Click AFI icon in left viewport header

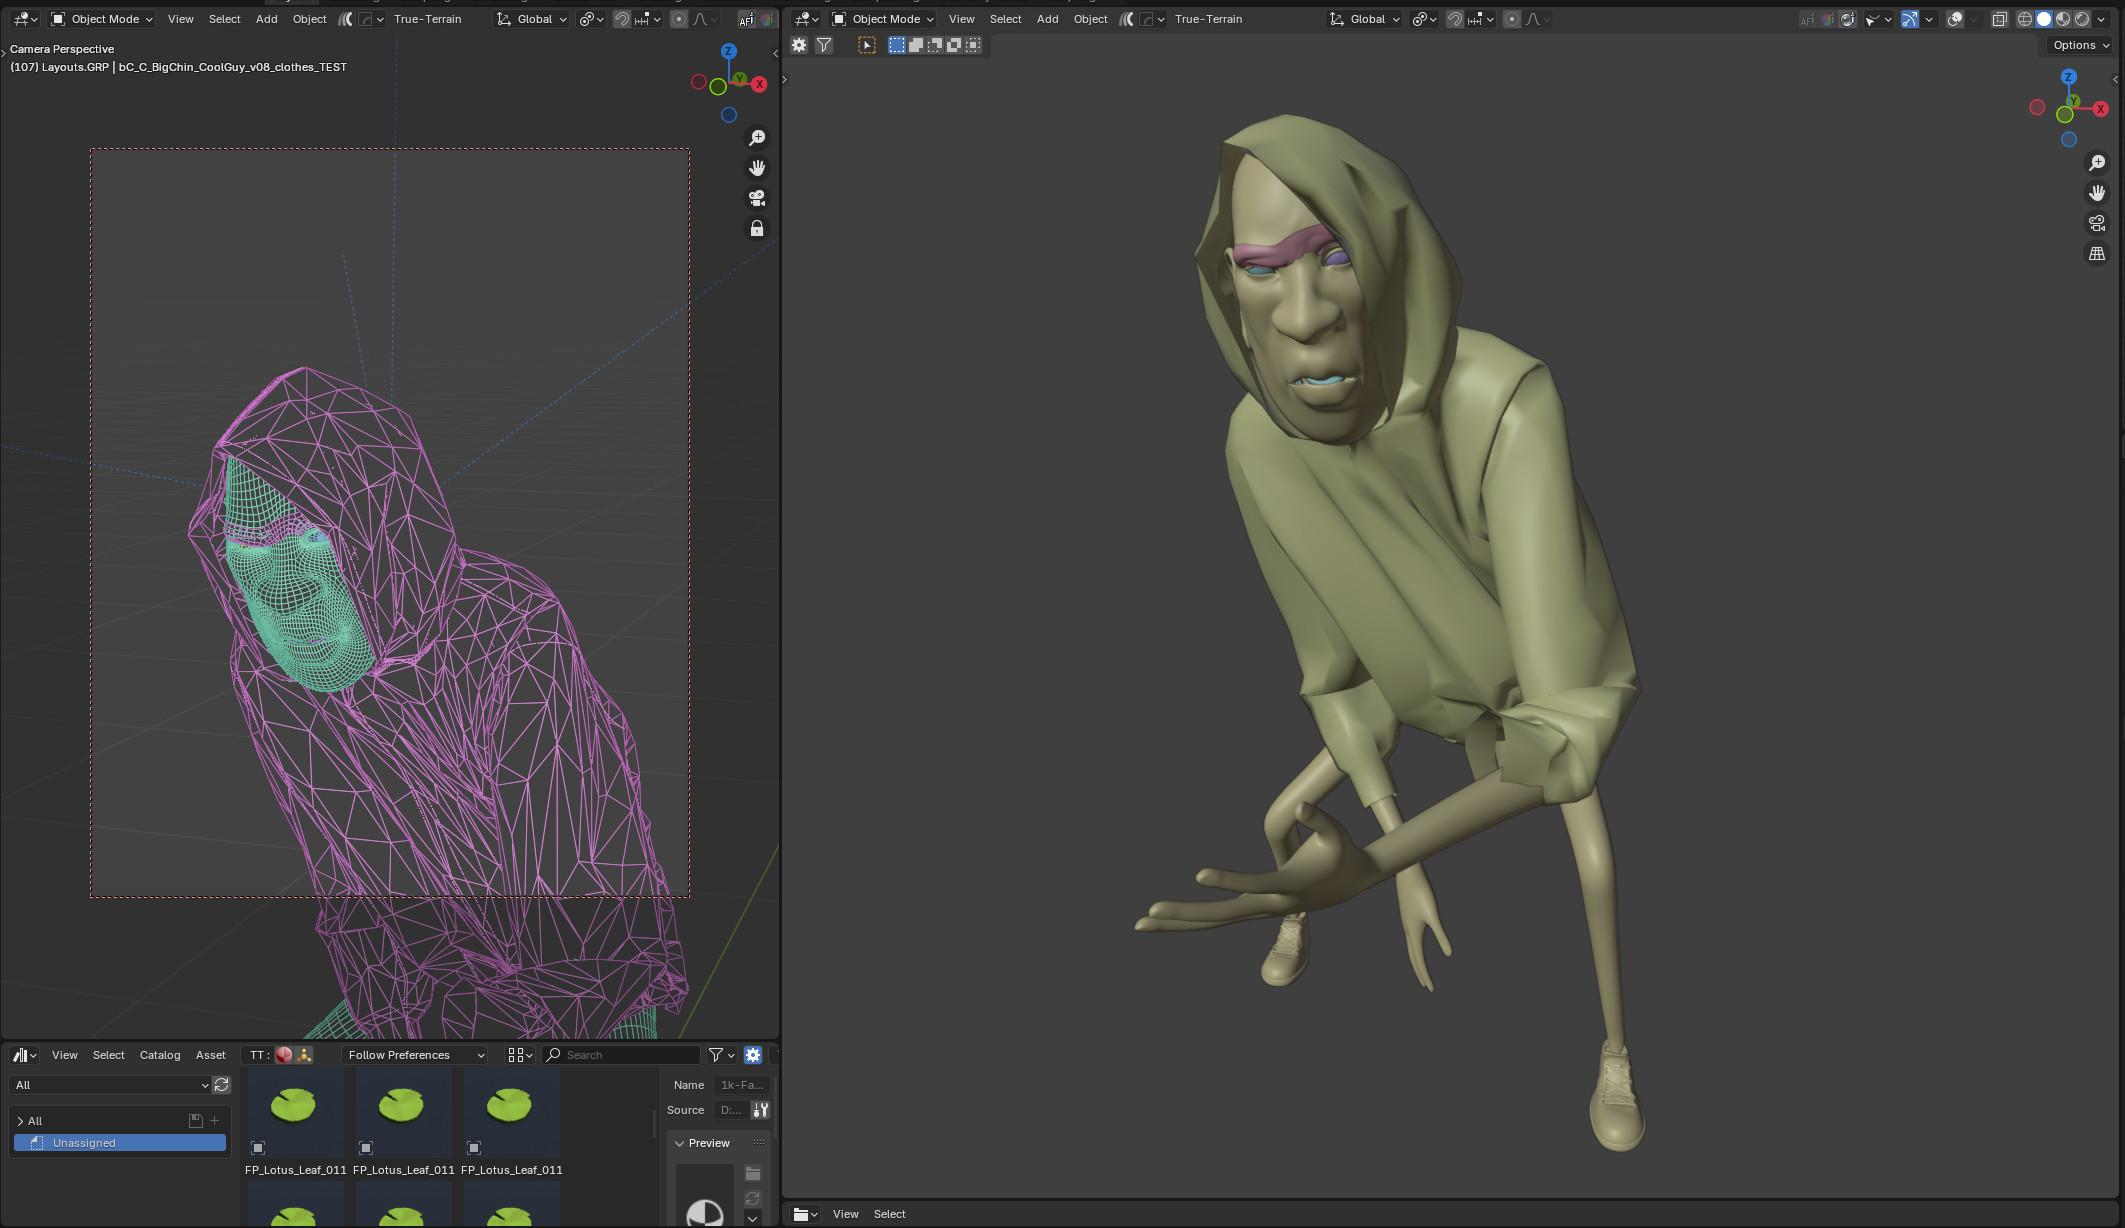pos(746,19)
